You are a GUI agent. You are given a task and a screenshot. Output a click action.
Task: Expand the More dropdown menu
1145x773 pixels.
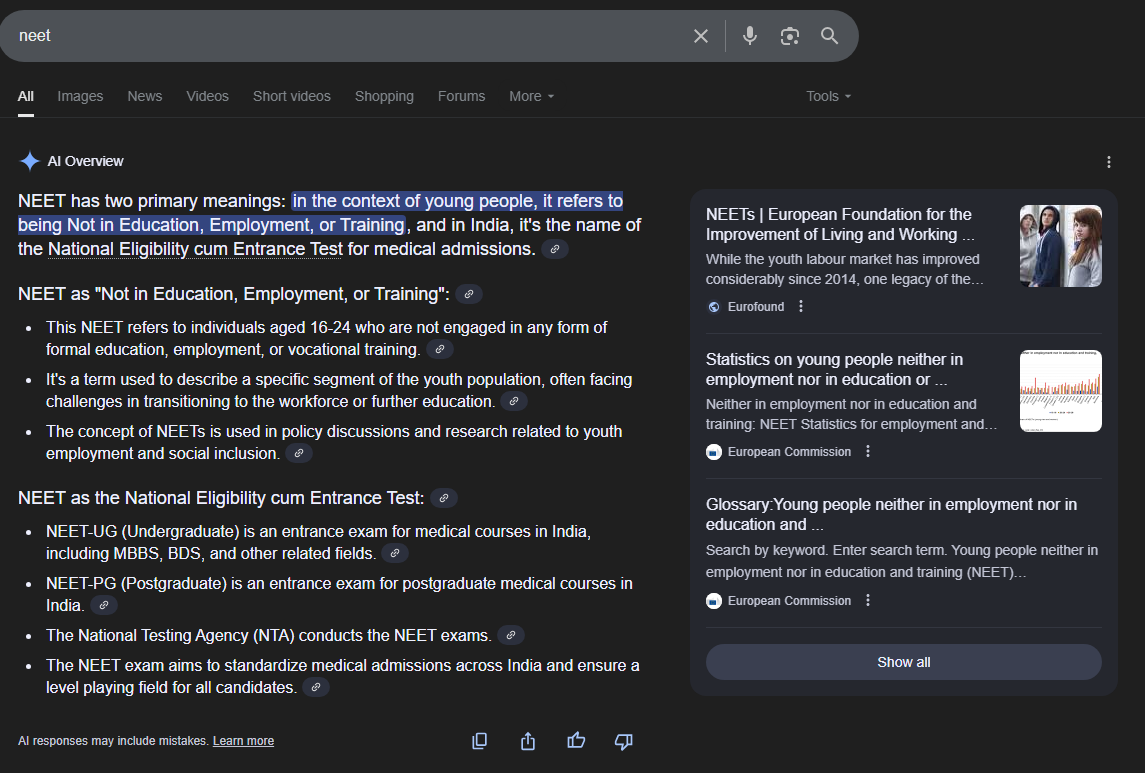coord(532,96)
